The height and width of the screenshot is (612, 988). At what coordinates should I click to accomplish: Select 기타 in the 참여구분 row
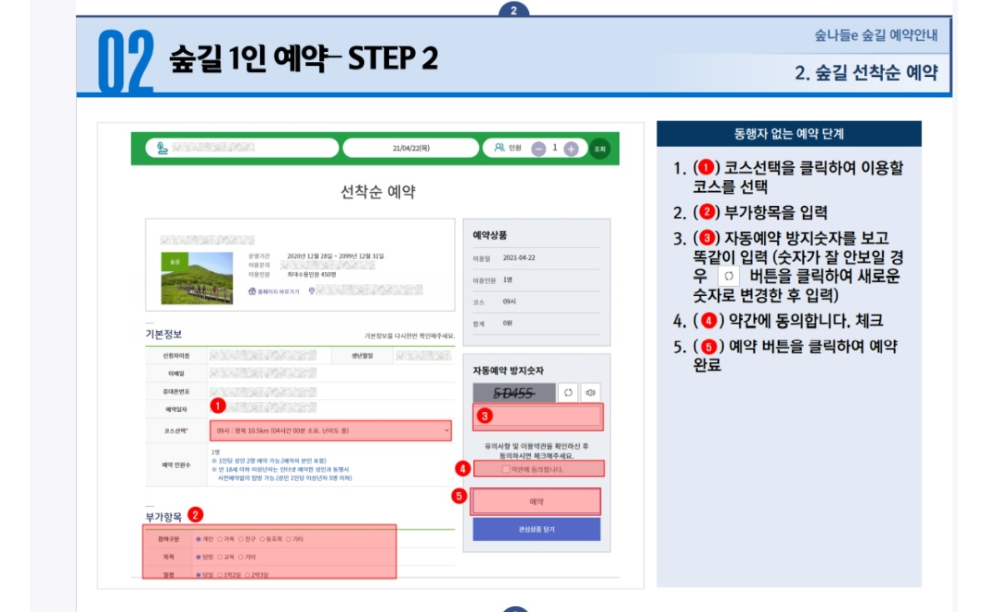[289, 540]
